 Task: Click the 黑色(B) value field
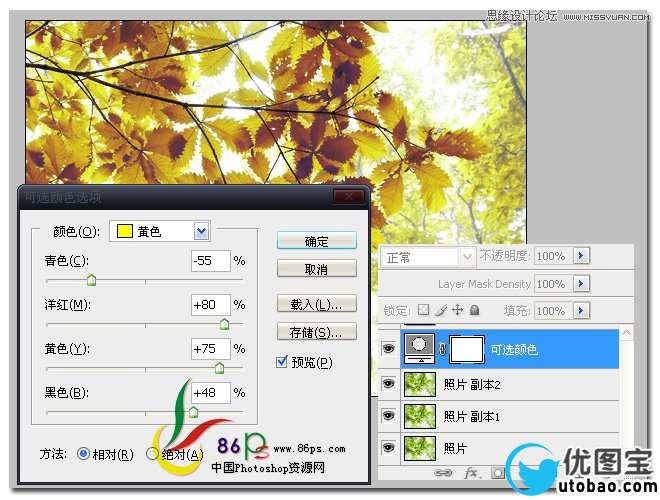point(210,393)
